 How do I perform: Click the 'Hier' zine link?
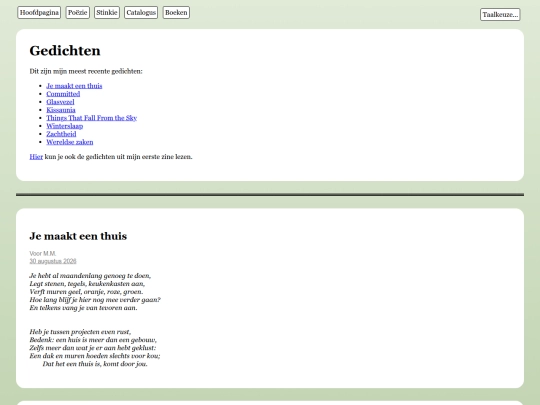click(x=36, y=157)
